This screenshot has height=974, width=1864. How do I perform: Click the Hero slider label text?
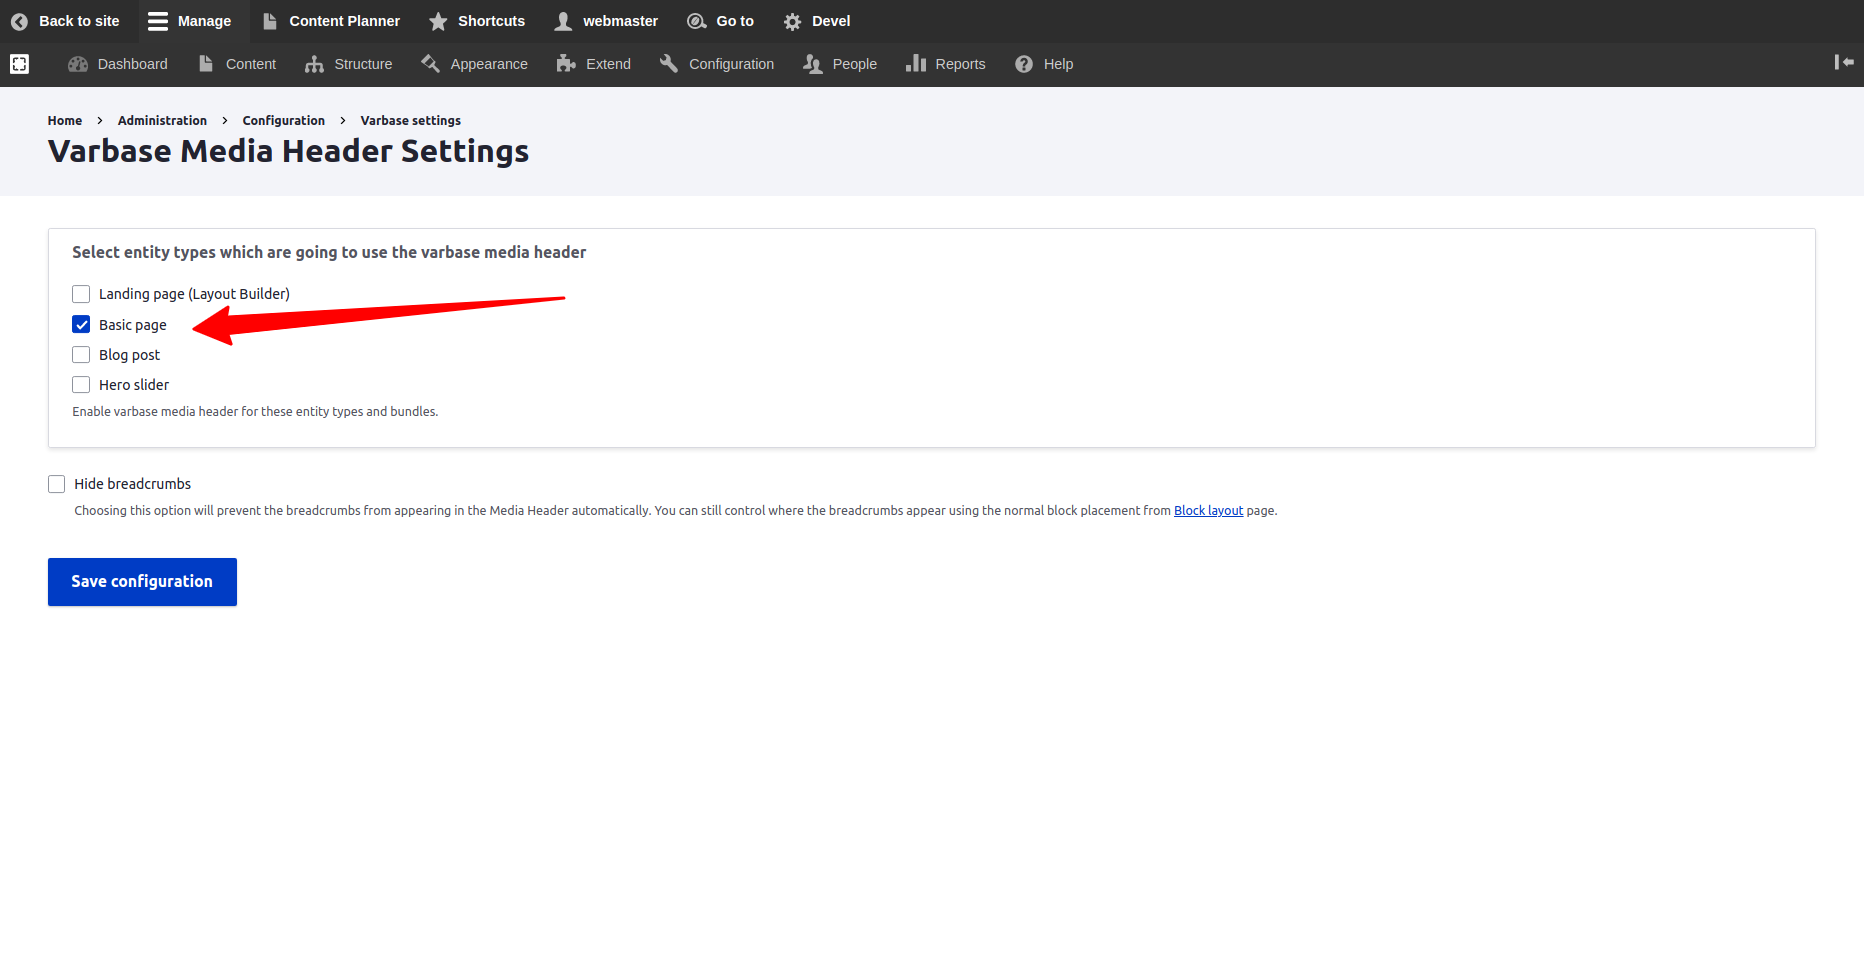pos(134,385)
